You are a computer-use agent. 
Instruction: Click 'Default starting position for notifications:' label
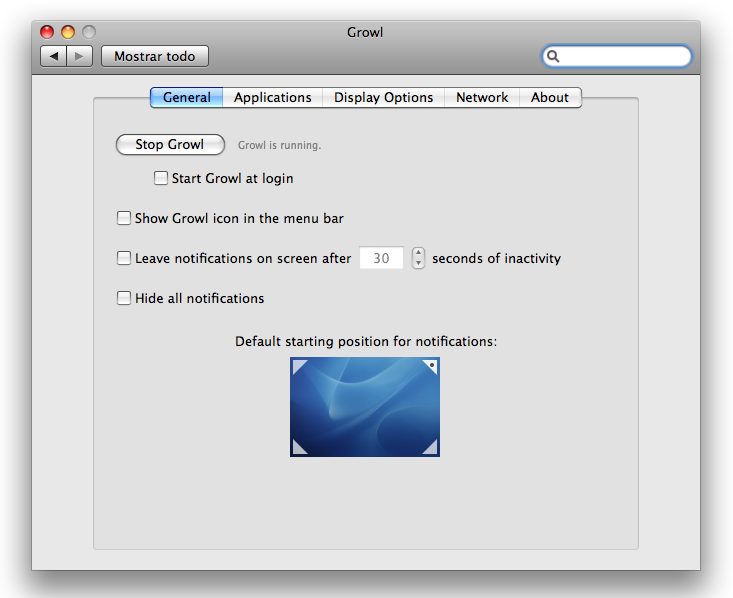tap(366, 341)
